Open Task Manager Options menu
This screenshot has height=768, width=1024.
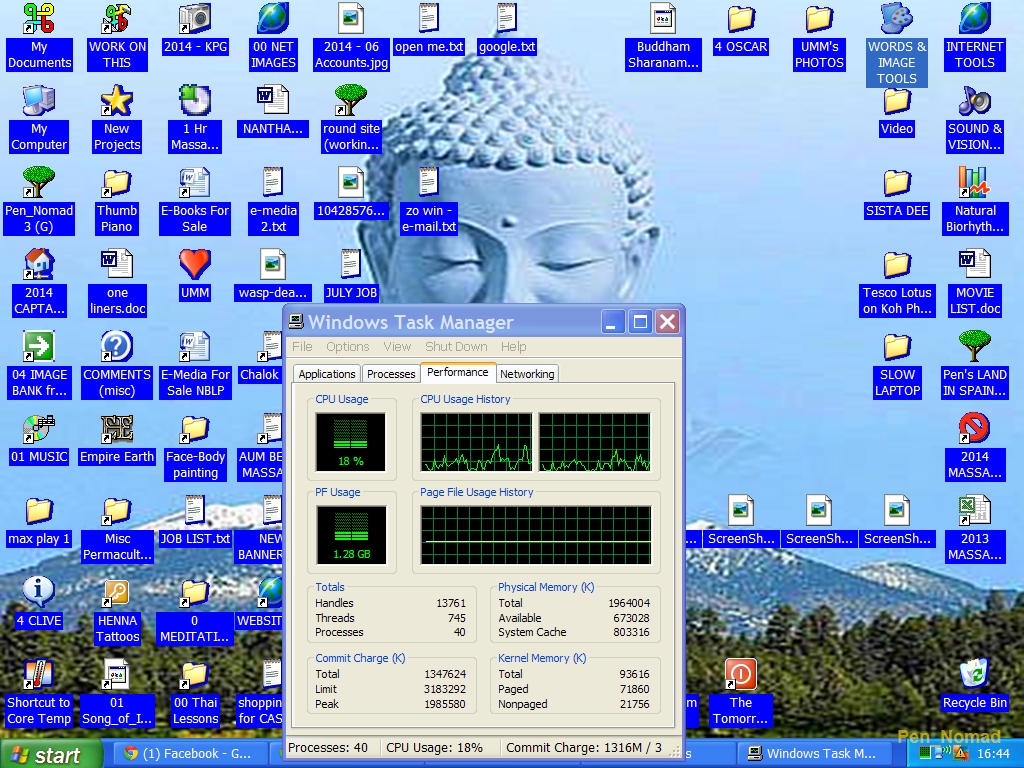[x=347, y=347]
